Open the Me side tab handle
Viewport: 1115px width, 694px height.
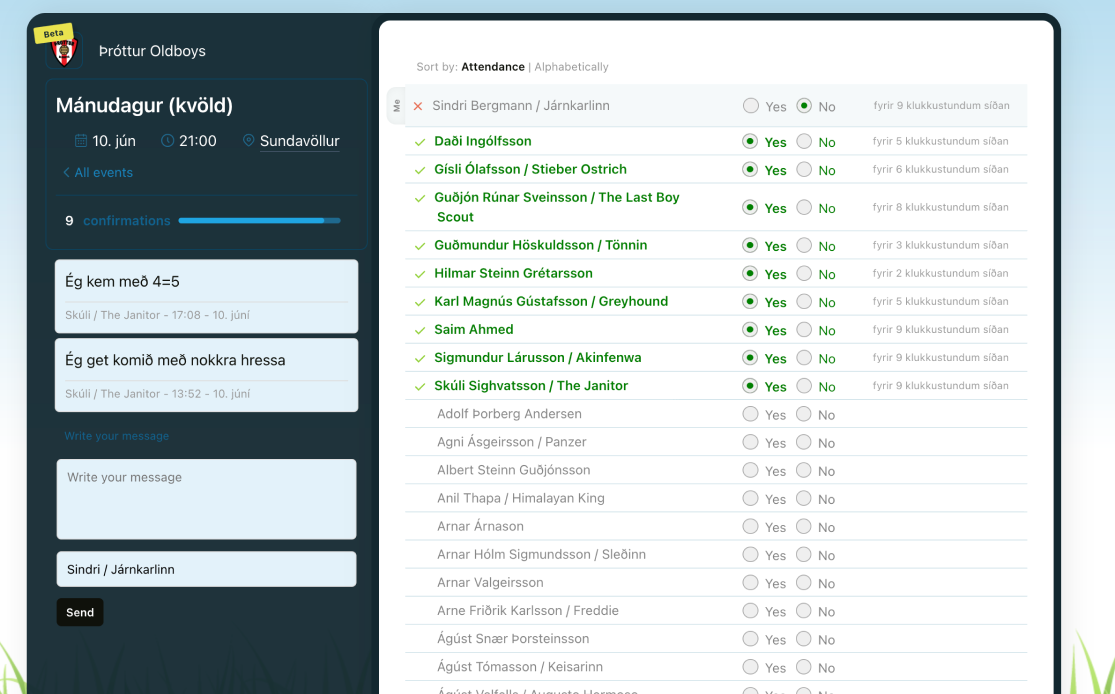396,106
